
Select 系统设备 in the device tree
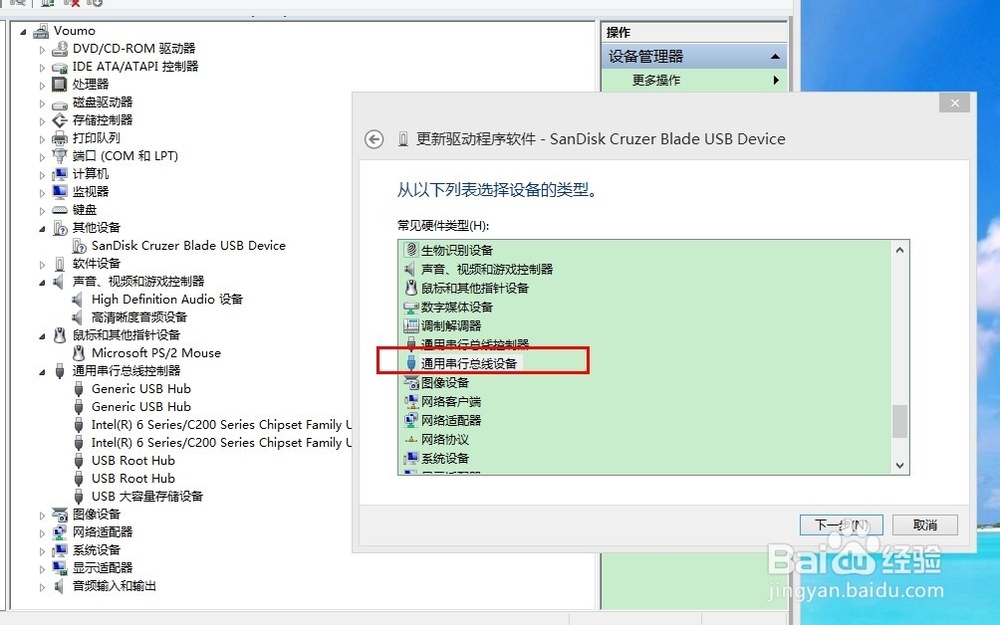coord(96,550)
